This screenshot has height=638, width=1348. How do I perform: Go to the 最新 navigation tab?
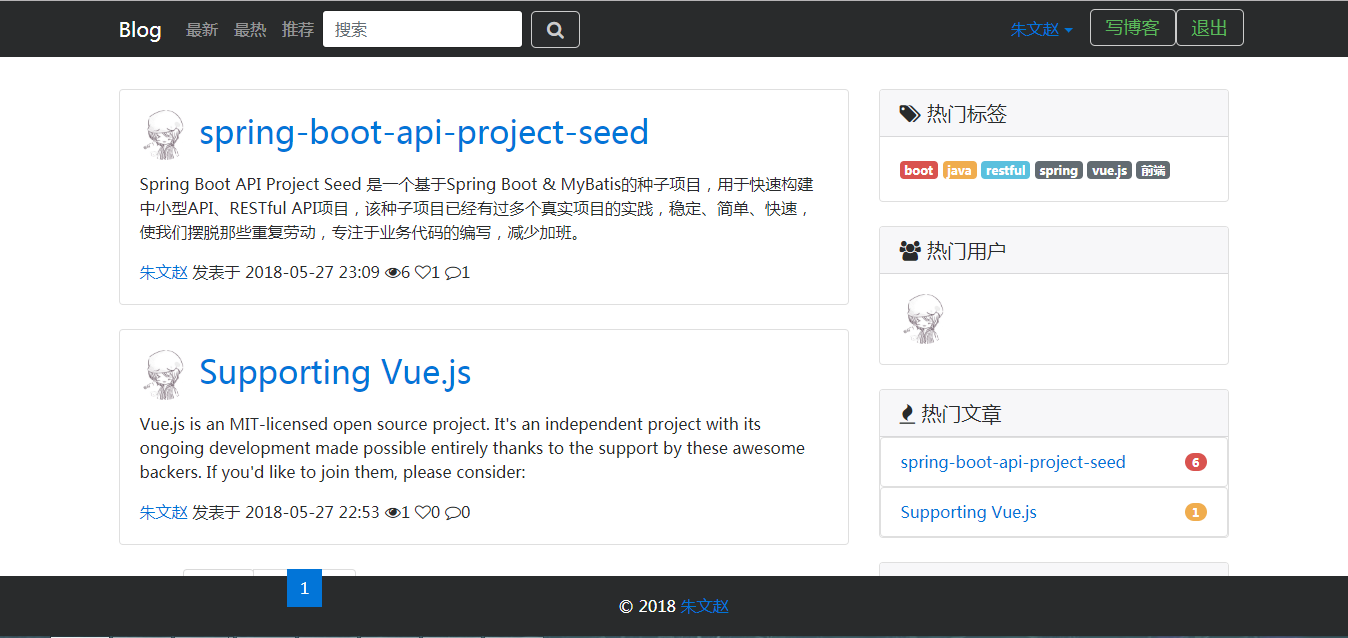tap(202, 29)
